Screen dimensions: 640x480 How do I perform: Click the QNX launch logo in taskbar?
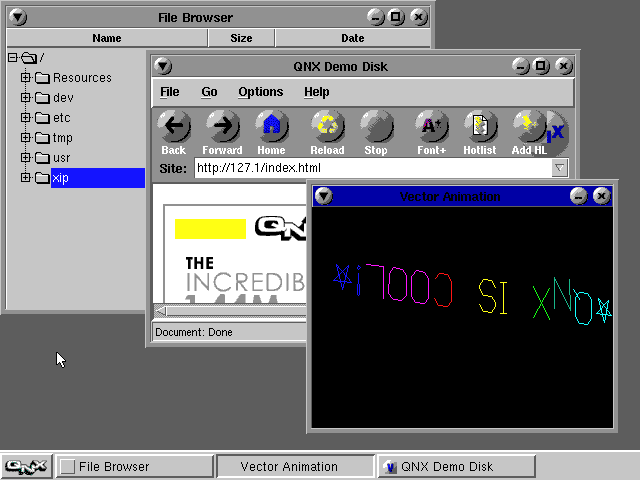(26, 466)
